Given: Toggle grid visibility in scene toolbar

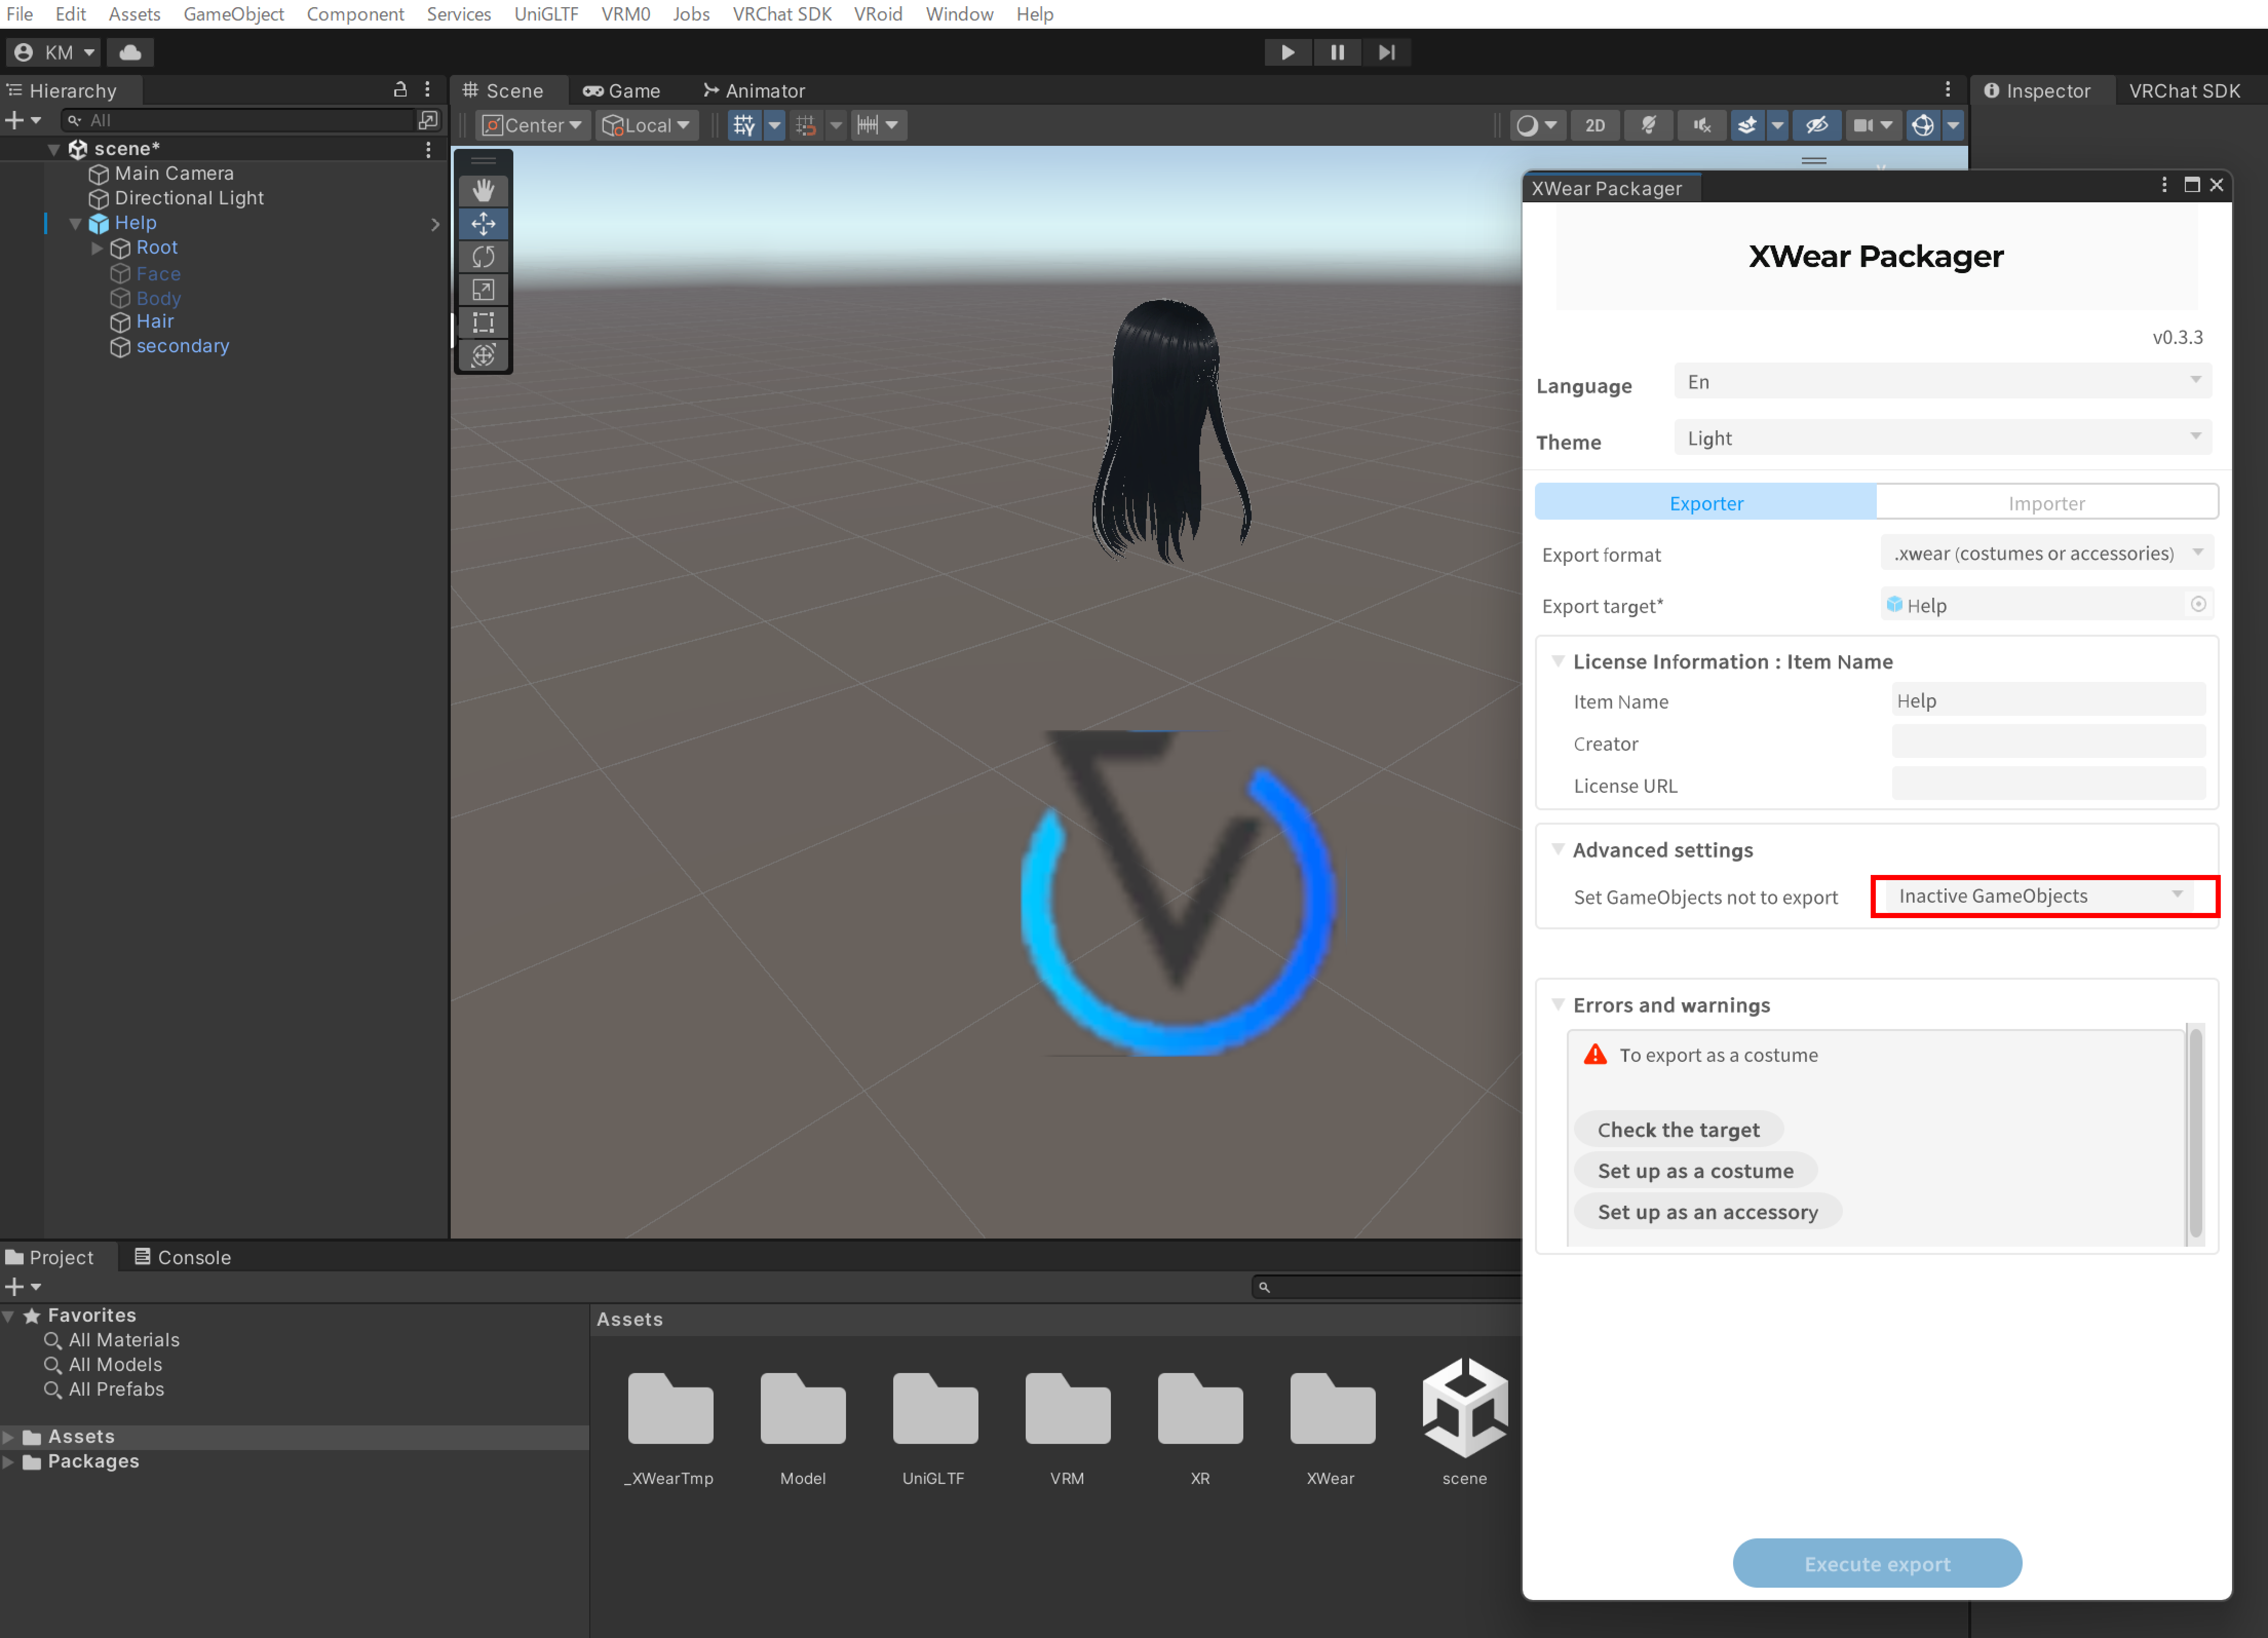Looking at the screenshot, I should tap(744, 125).
